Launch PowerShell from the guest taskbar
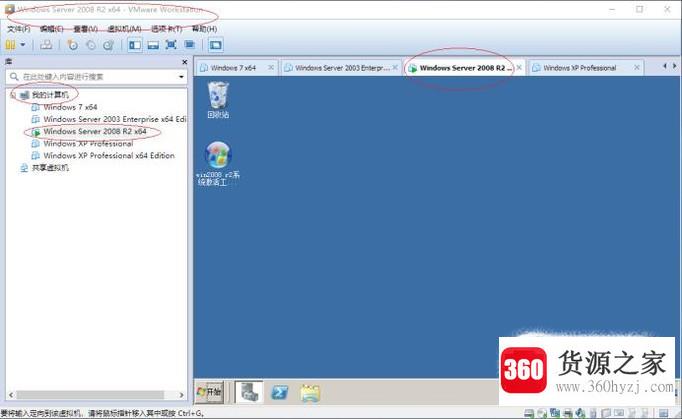Image resolution: width=682 pixels, height=419 pixels. coord(279,392)
